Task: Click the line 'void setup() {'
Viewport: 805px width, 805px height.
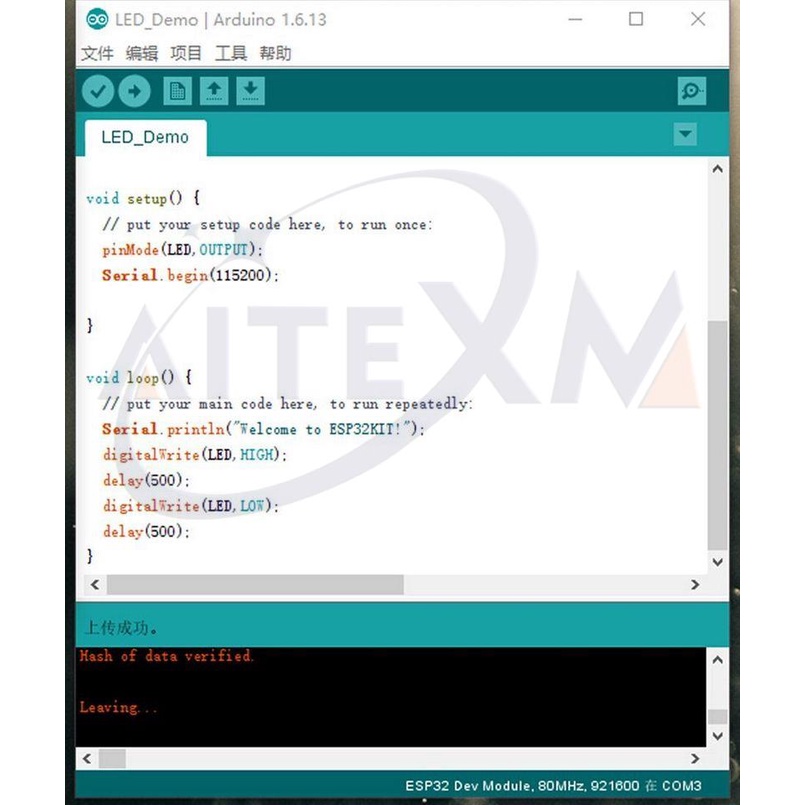Action: point(143,198)
